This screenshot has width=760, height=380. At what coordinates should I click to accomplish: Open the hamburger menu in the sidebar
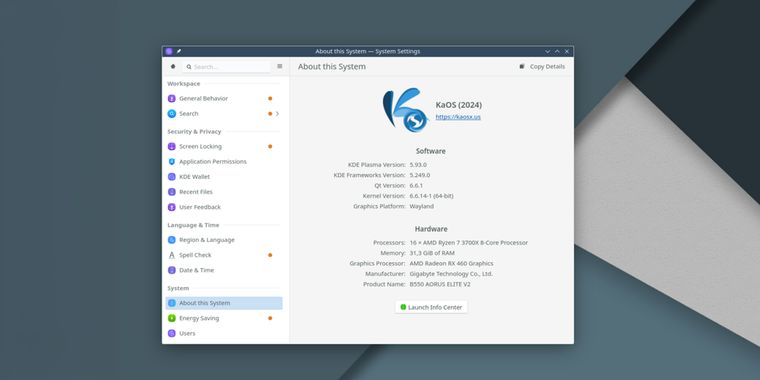(x=280, y=66)
